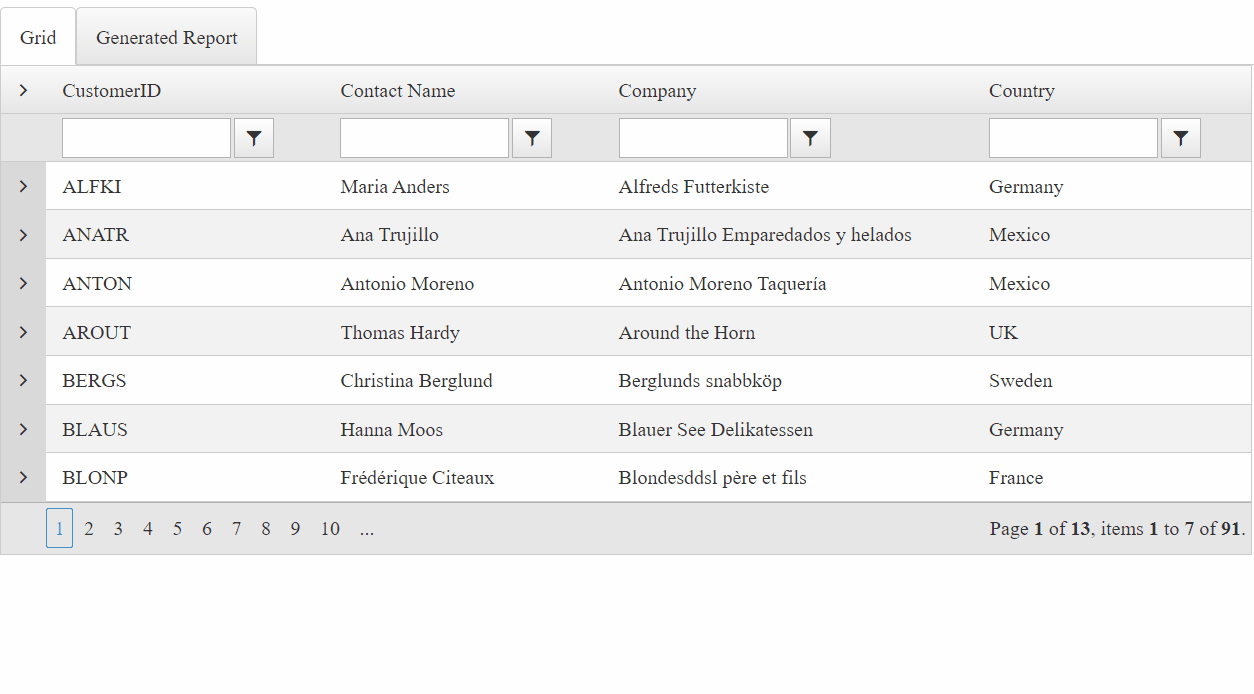
Task: Open the Country column filter options
Action: pos(1180,137)
